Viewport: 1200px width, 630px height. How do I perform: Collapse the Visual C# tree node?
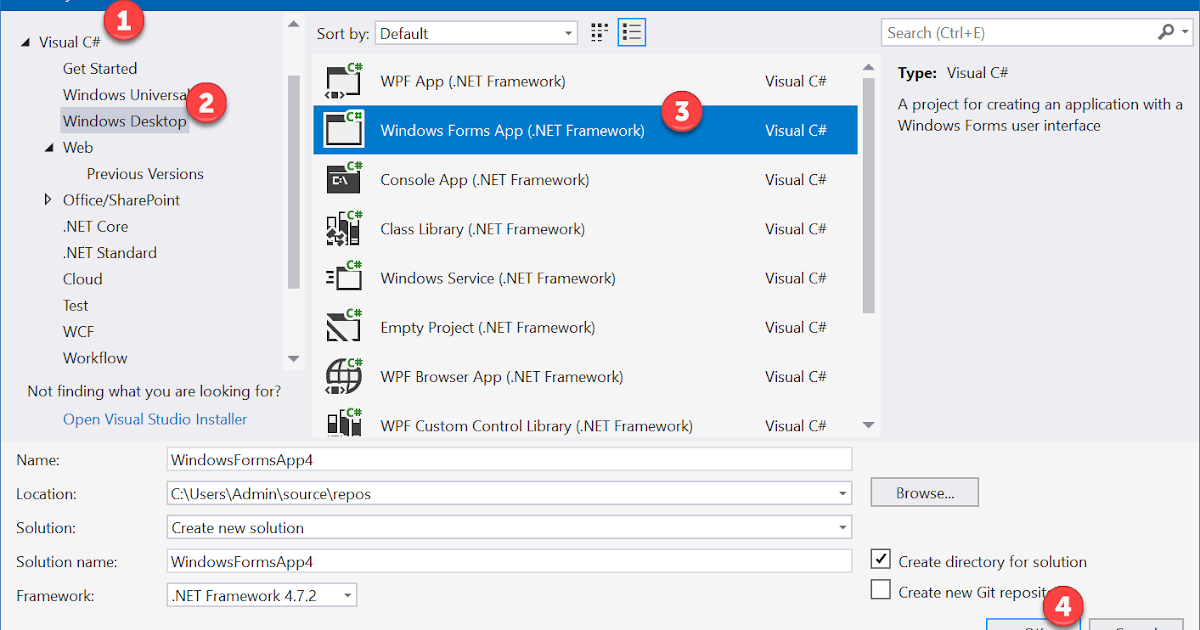pyautogui.click(x=24, y=42)
